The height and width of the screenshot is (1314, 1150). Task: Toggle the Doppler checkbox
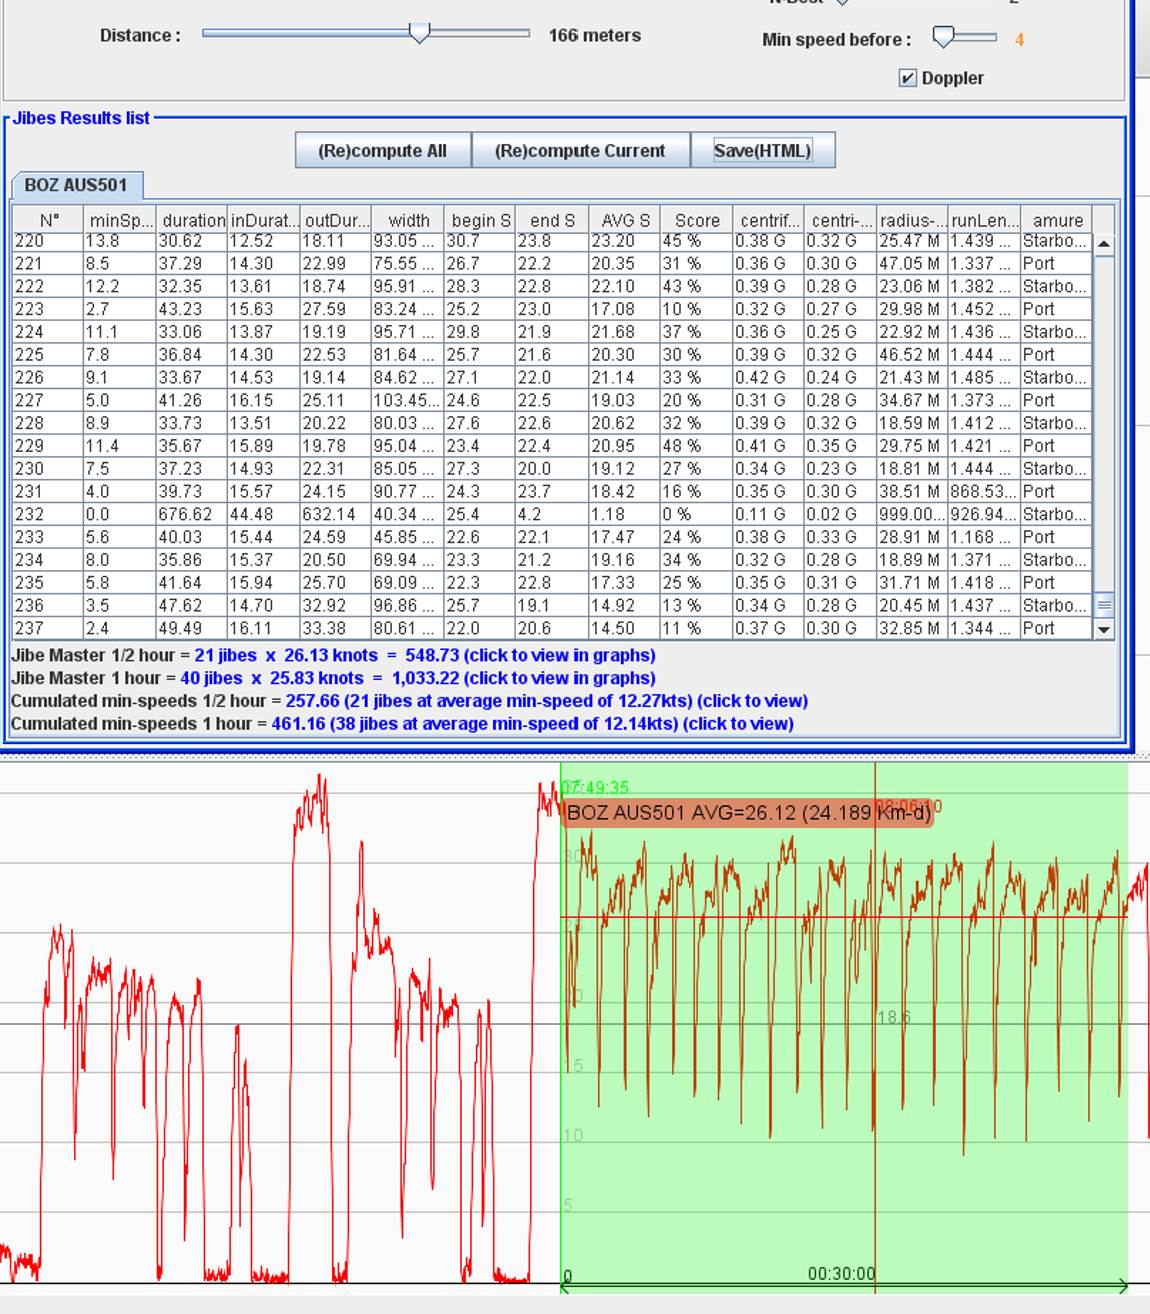click(908, 78)
